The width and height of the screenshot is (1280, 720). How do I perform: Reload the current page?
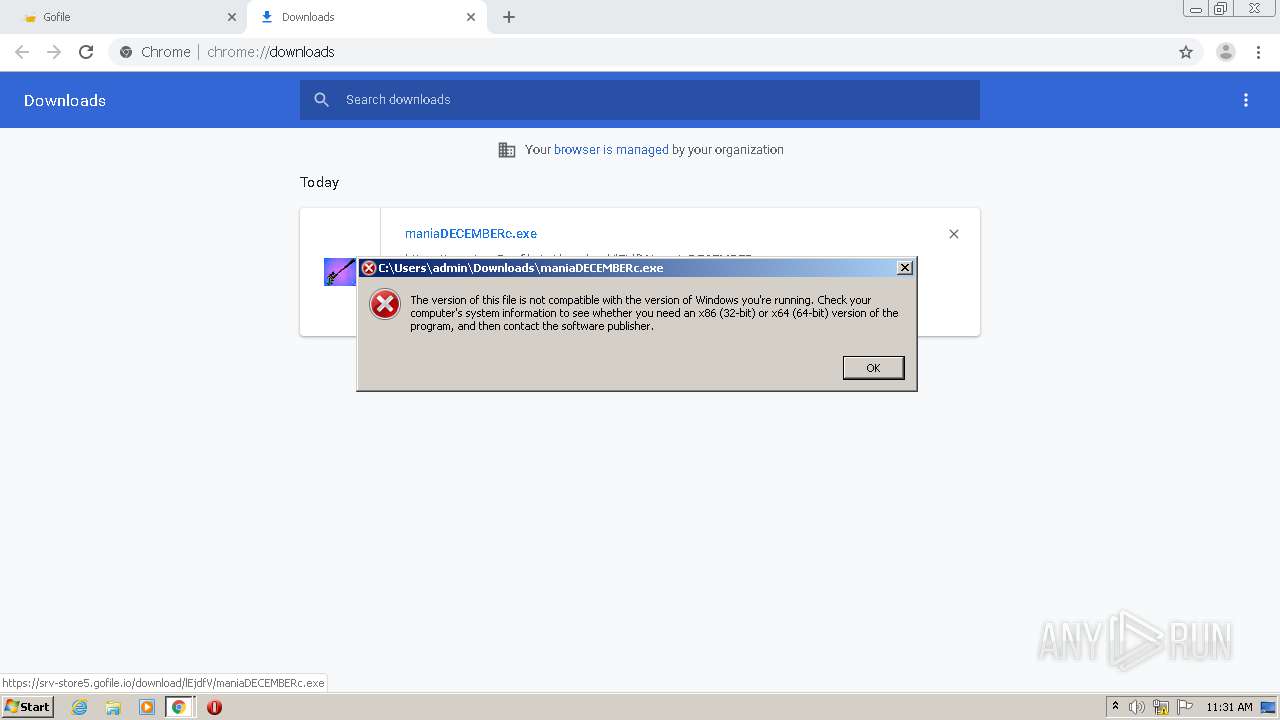pos(86,52)
